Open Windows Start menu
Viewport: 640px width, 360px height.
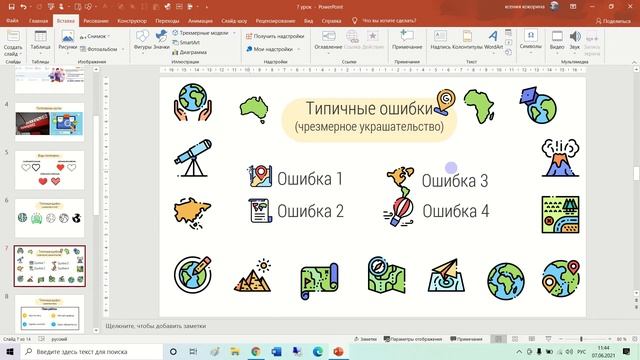(x=10, y=351)
